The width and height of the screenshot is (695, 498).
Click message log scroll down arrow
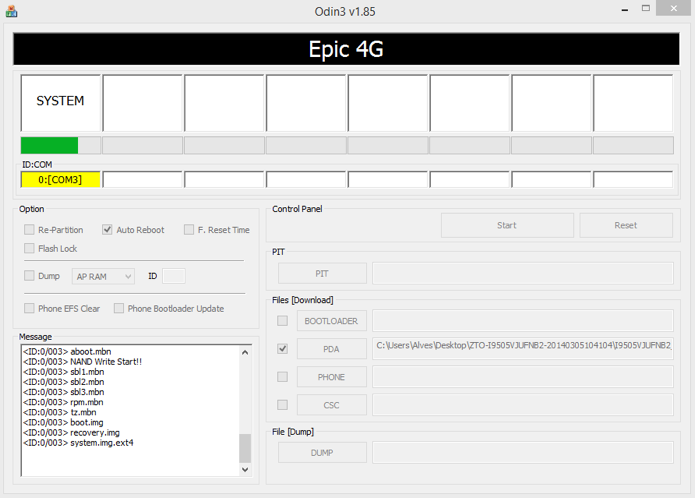click(245, 469)
